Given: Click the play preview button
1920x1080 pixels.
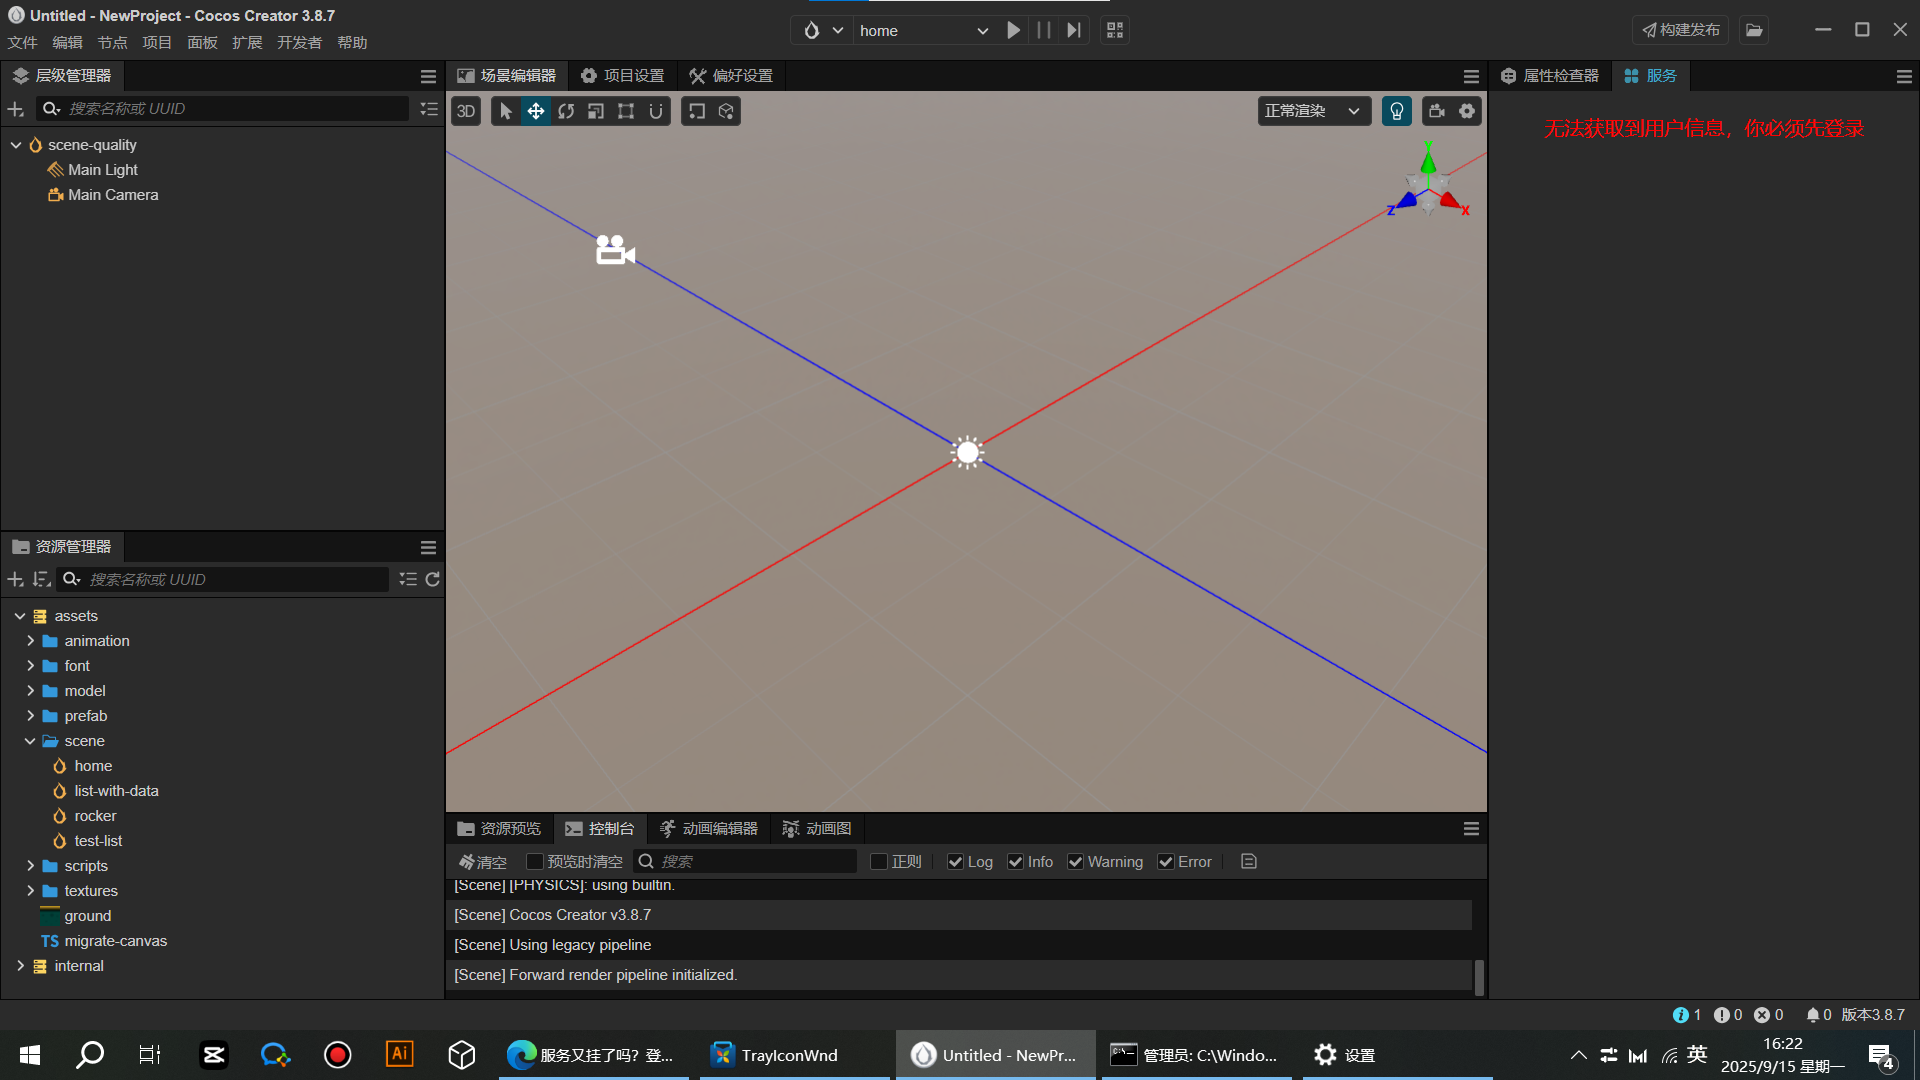Looking at the screenshot, I should [x=1013, y=30].
